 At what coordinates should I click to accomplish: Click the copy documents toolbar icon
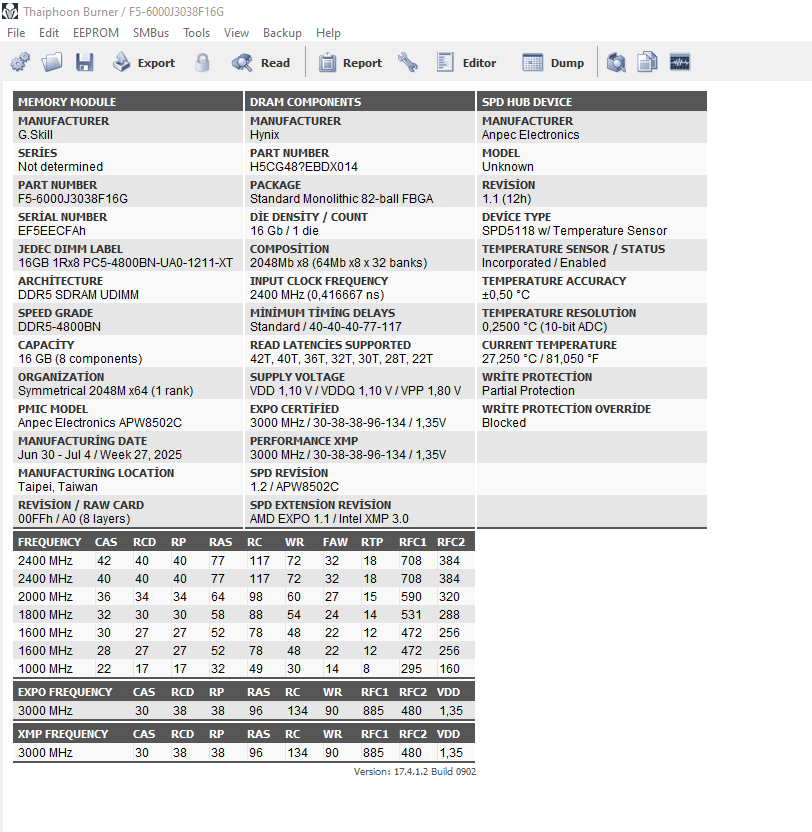pos(647,62)
